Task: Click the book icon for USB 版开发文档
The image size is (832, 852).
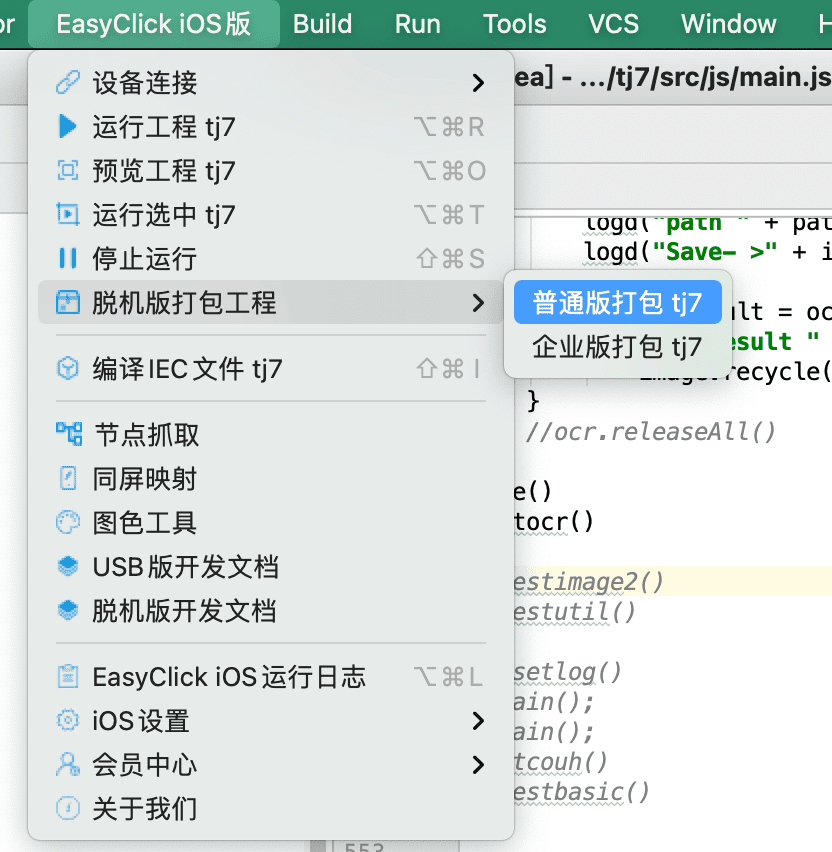Action: 68,566
